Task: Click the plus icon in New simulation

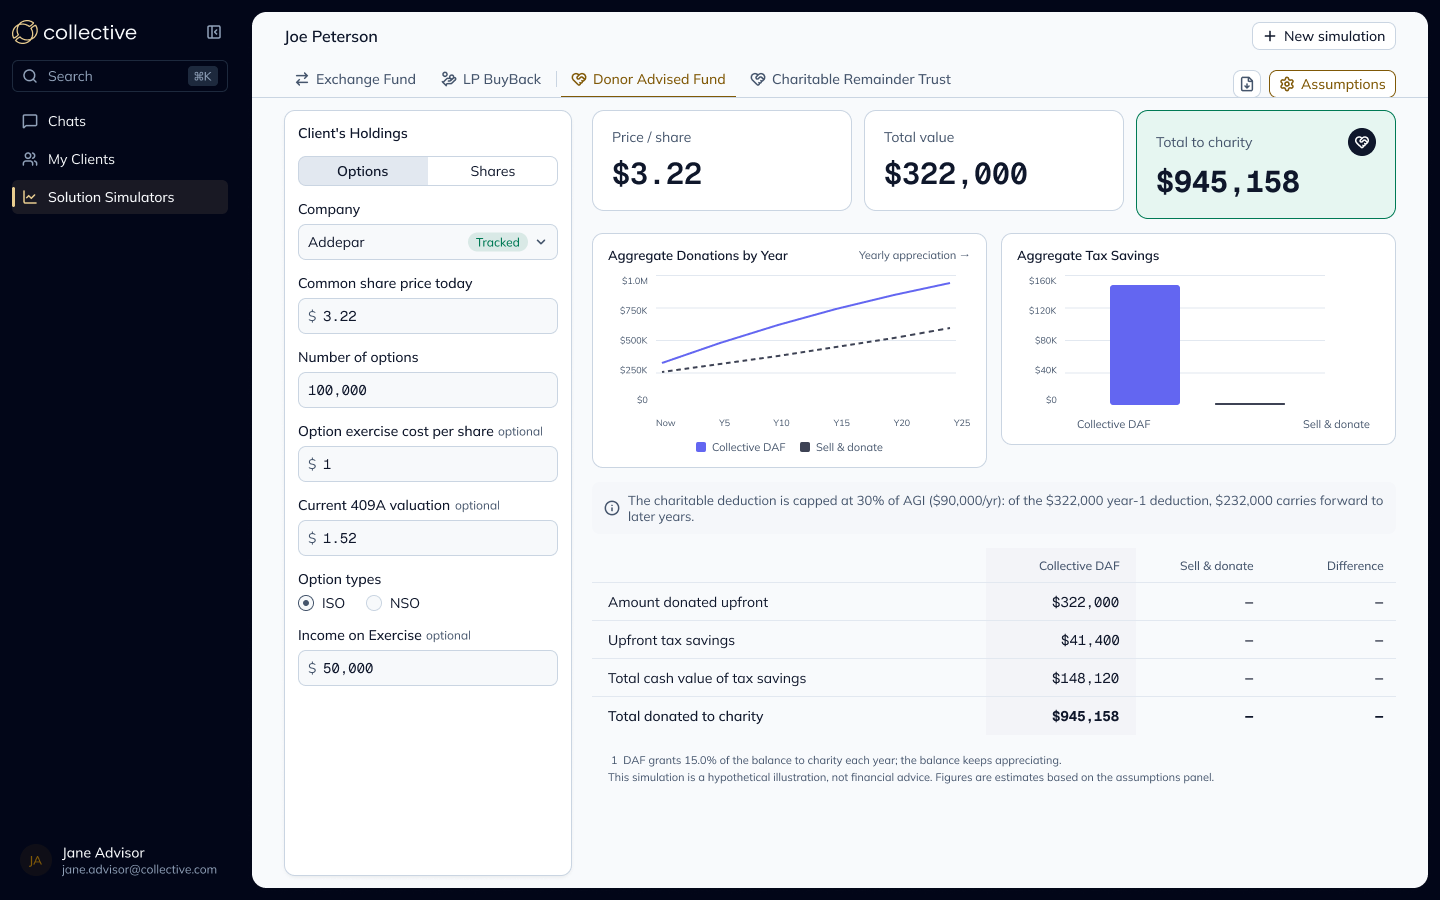Action: click(1270, 36)
